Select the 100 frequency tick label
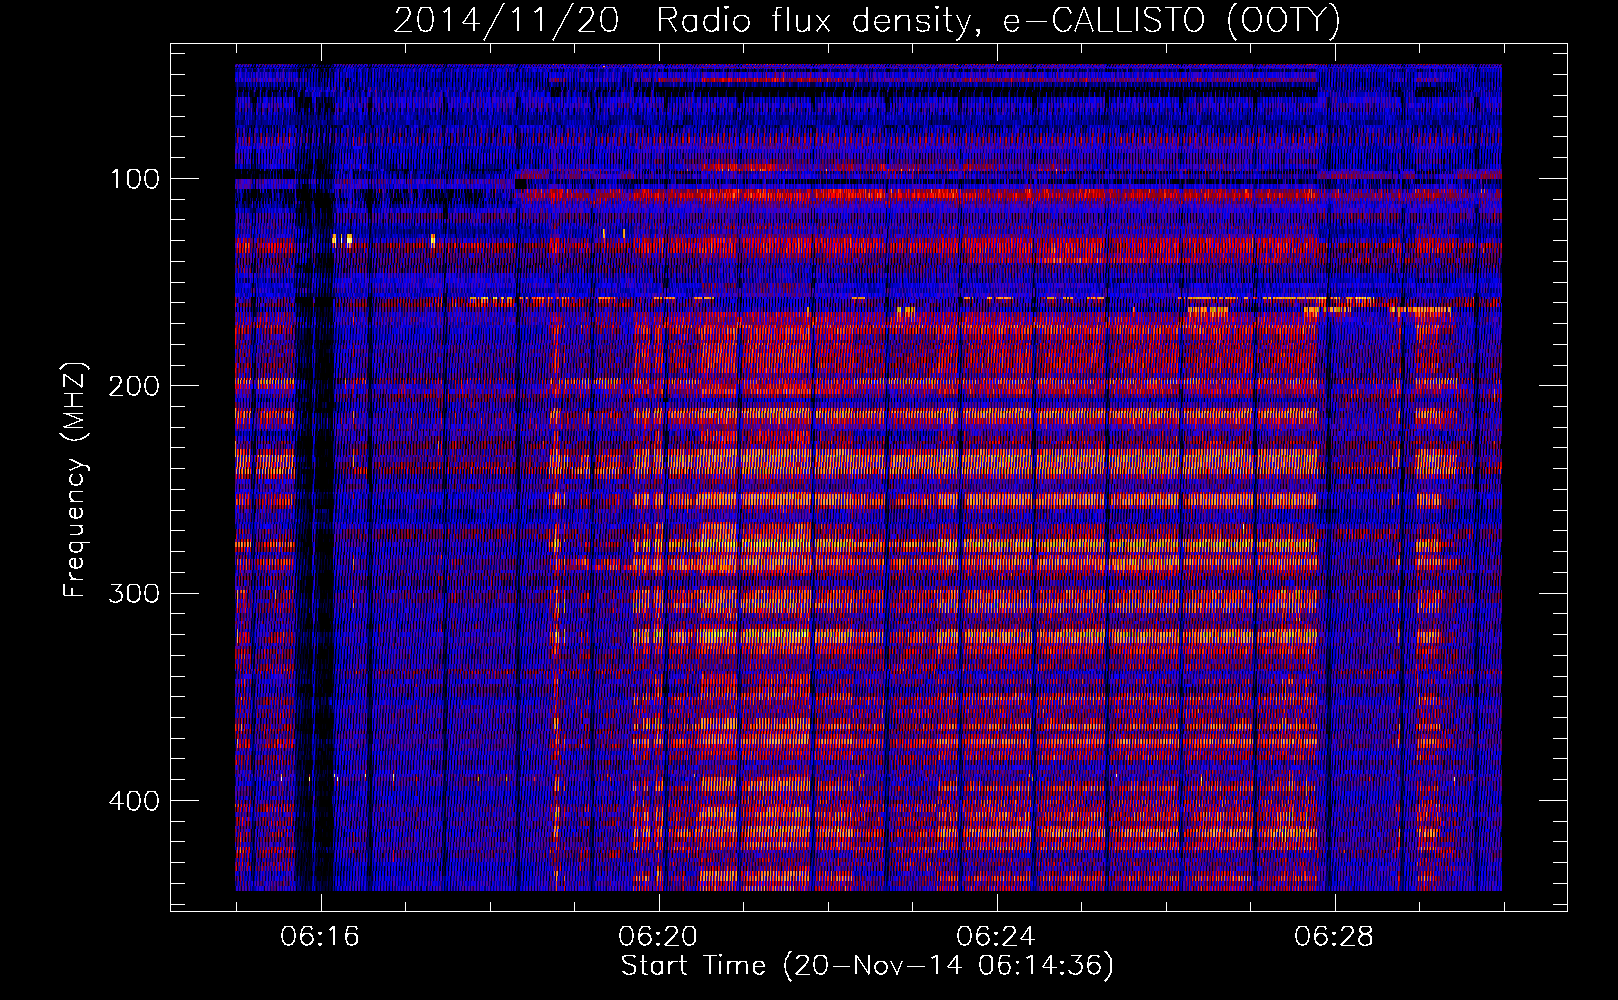This screenshot has width=1618, height=1000. [x=134, y=179]
